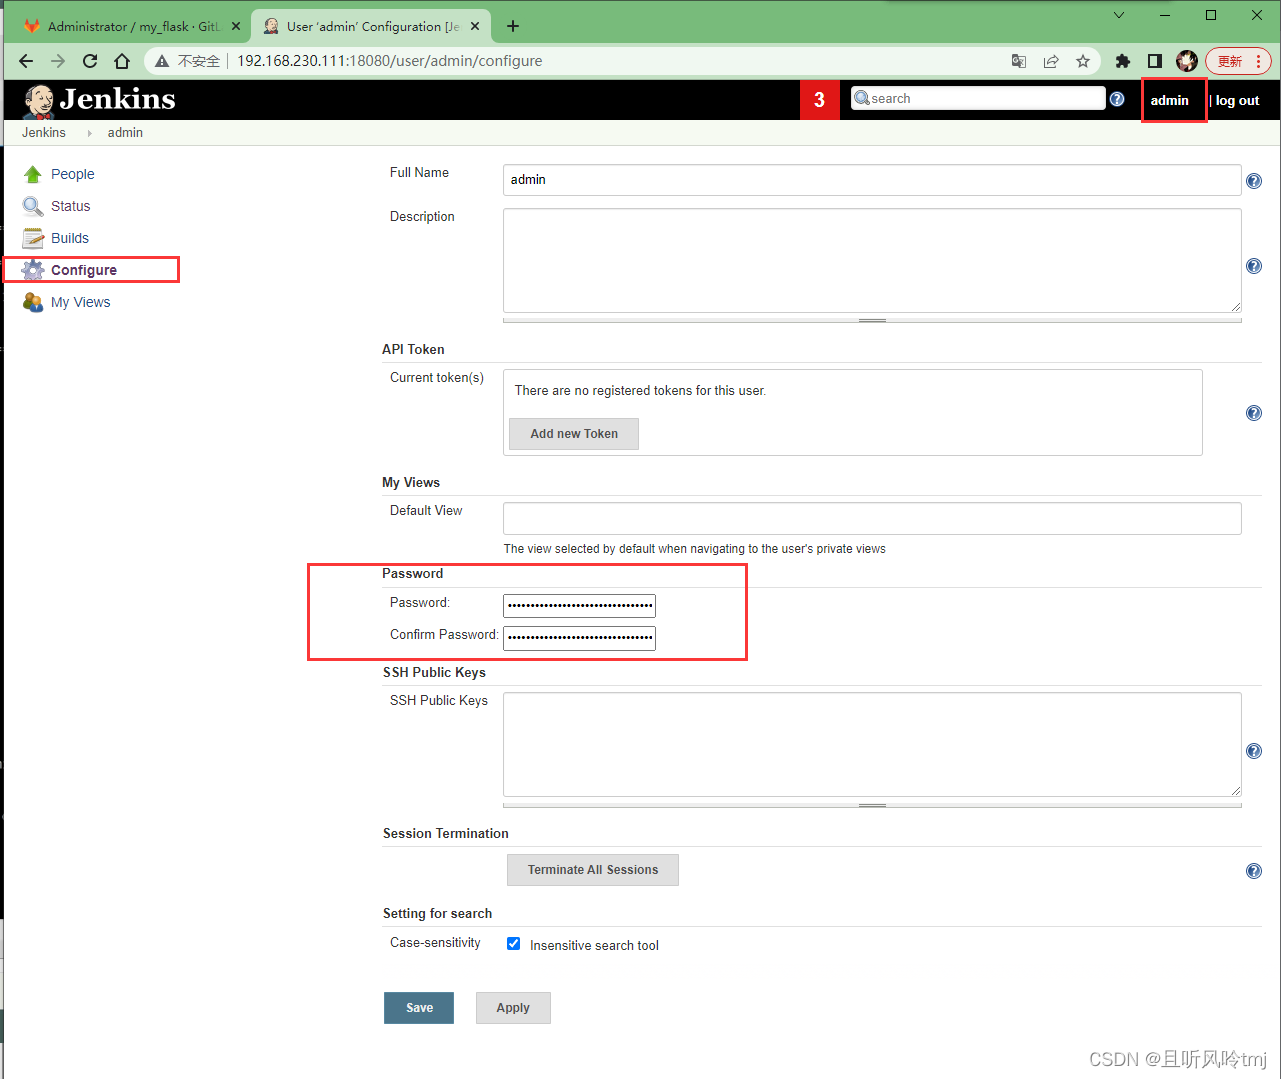
Task: Focus the Jenkins search box
Action: tap(978, 98)
